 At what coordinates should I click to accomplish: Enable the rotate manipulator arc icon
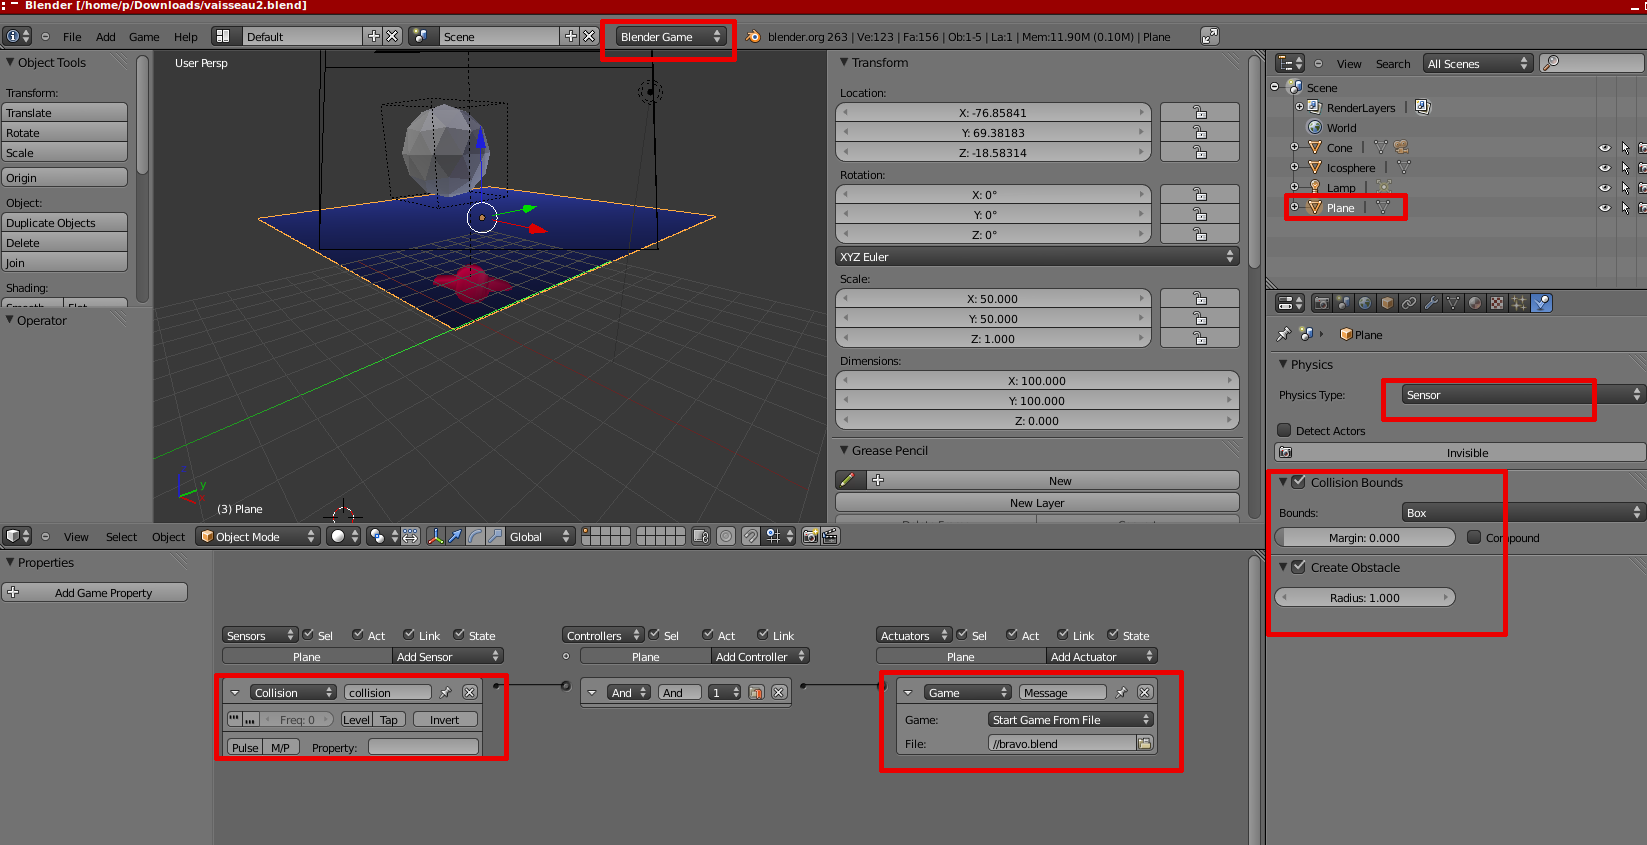pyautogui.click(x=476, y=537)
